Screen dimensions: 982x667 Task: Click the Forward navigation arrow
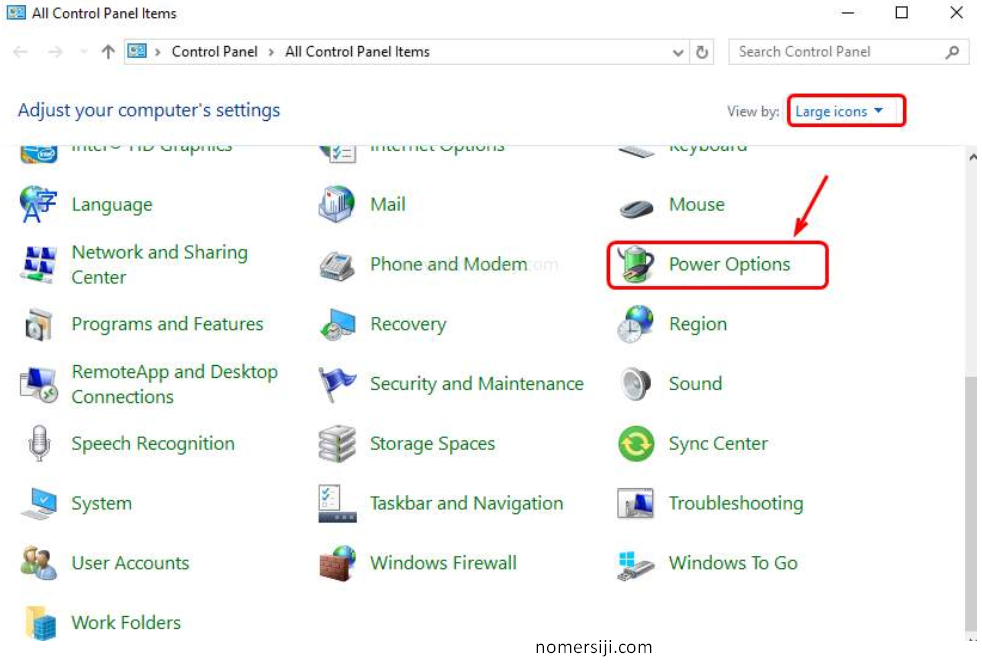pos(56,52)
